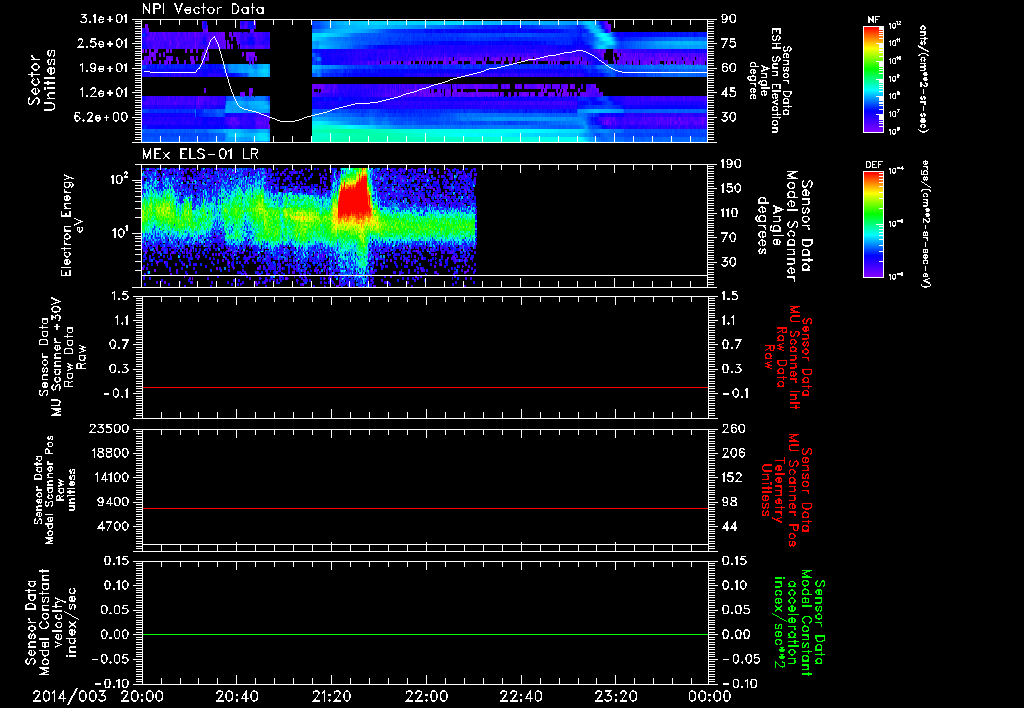Image resolution: width=1024 pixels, height=708 pixels.
Task: Click the NF color scale bar
Action: [x=873, y=79]
